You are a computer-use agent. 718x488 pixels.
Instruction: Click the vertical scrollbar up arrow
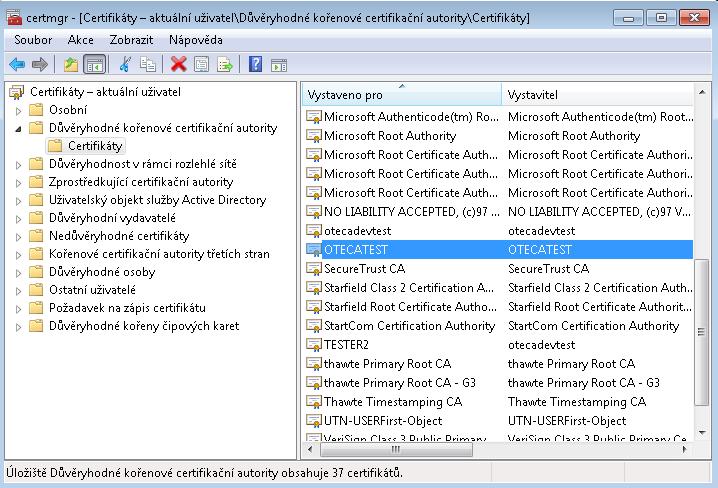coord(702,92)
